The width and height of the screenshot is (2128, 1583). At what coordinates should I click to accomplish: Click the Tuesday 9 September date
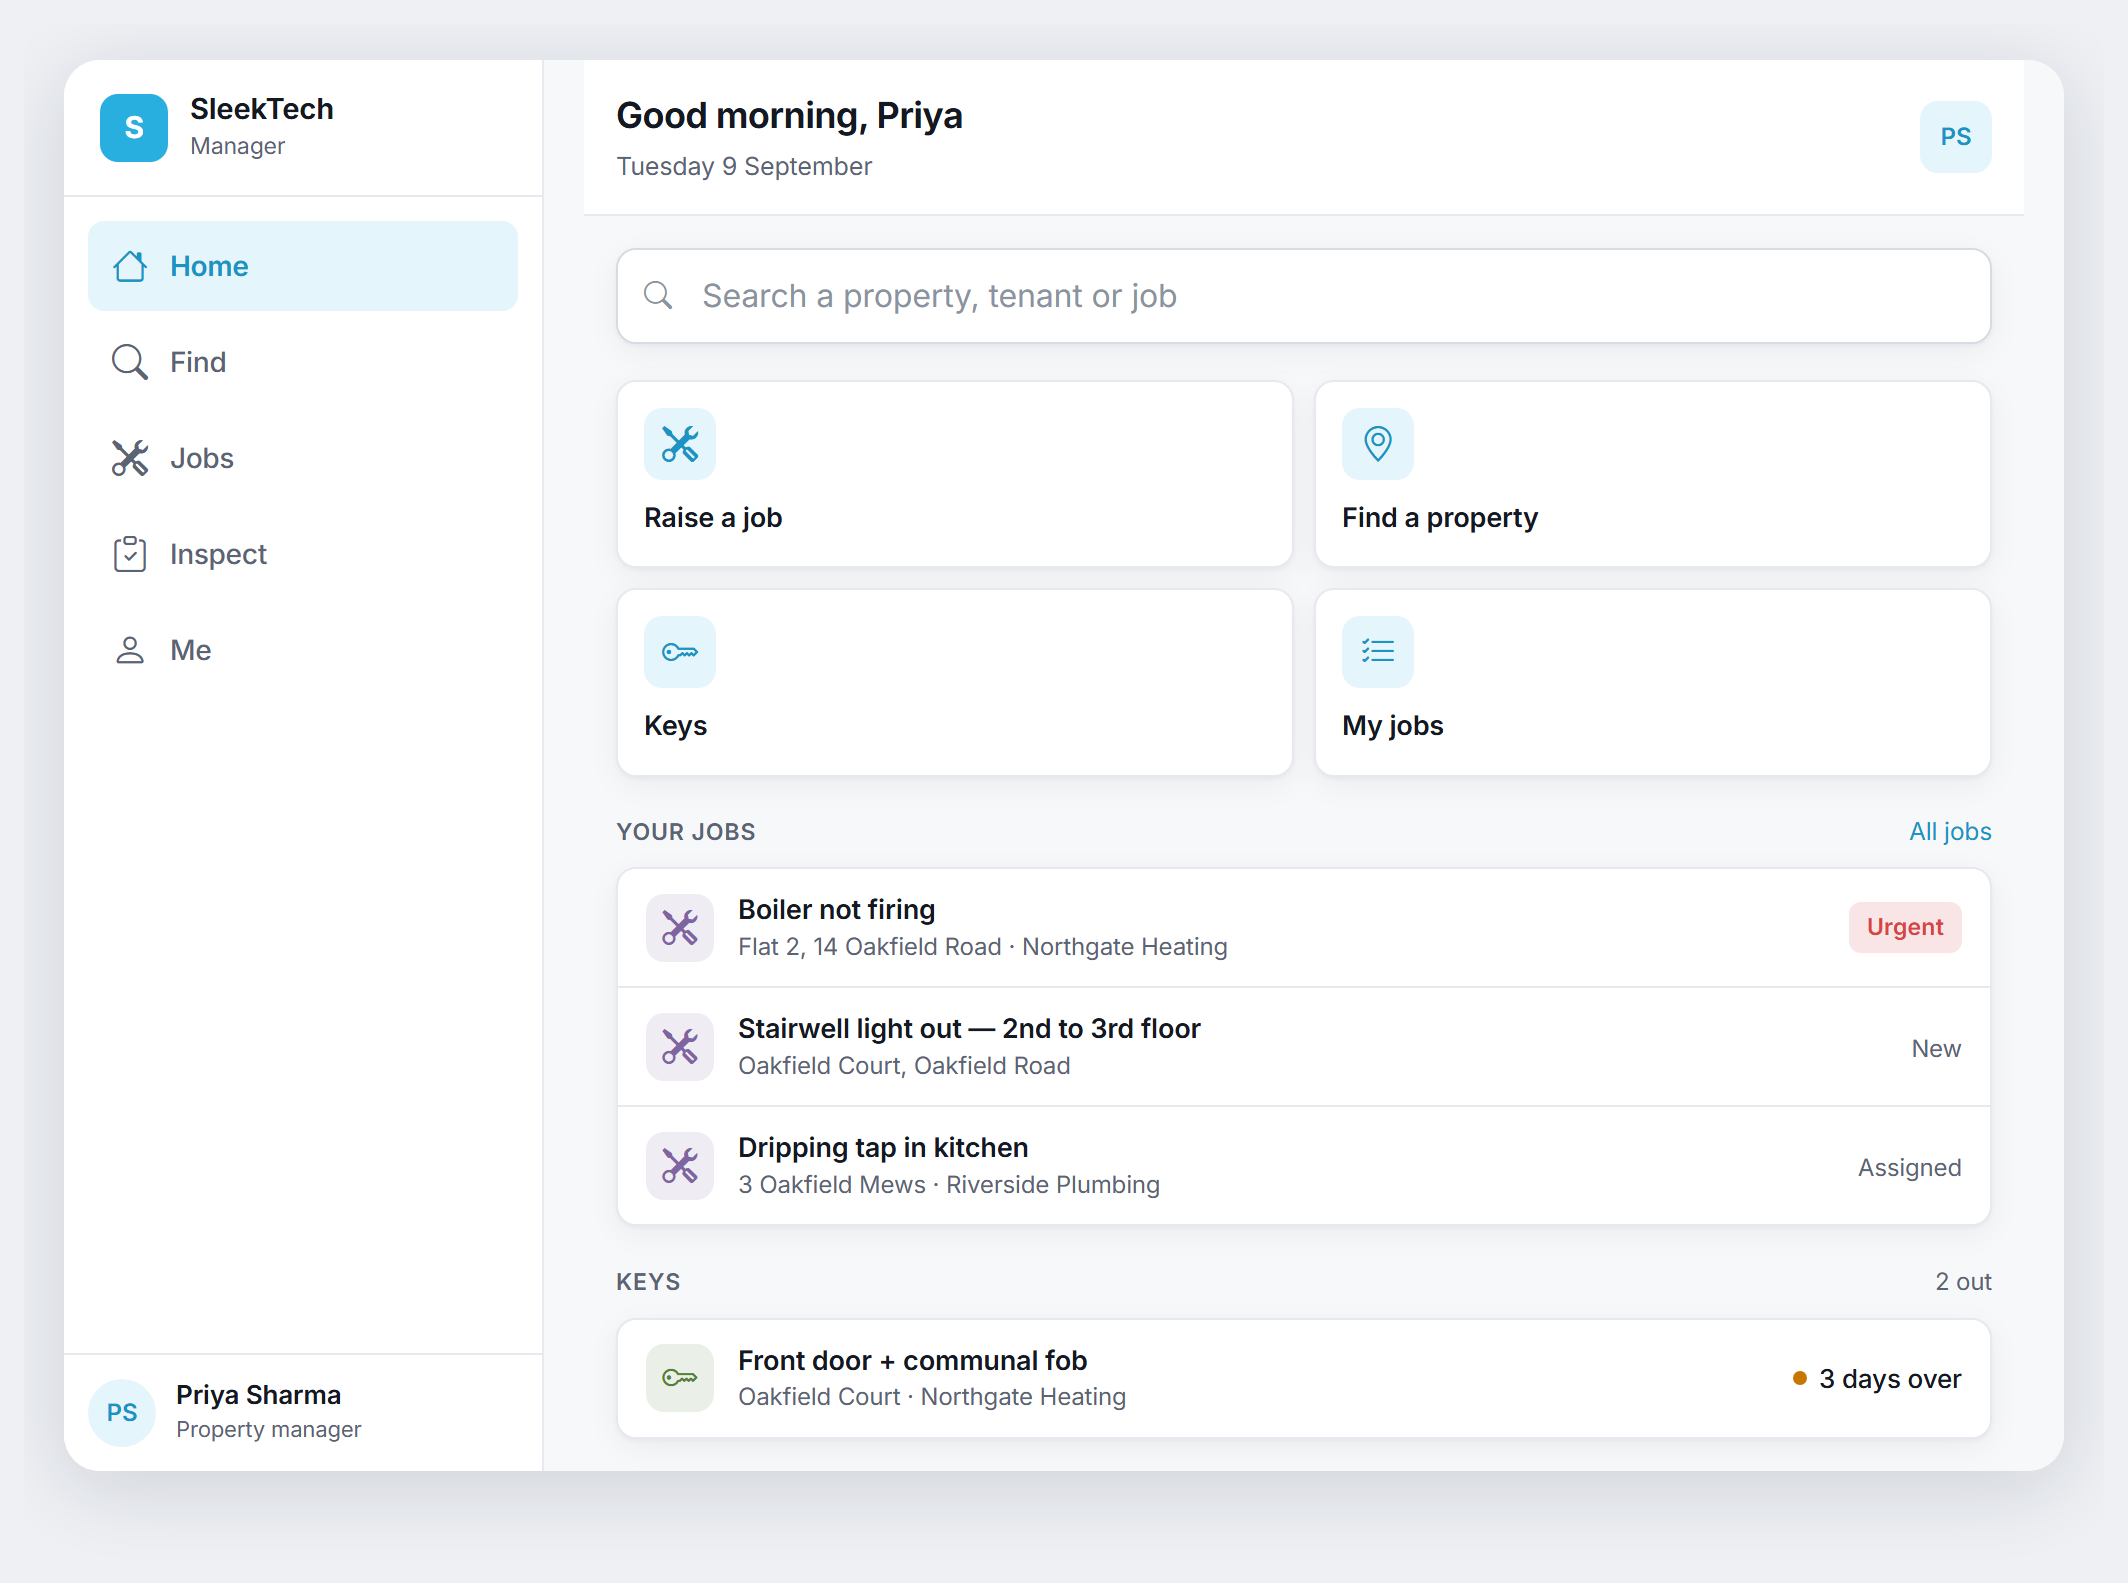click(x=744, y=166)
